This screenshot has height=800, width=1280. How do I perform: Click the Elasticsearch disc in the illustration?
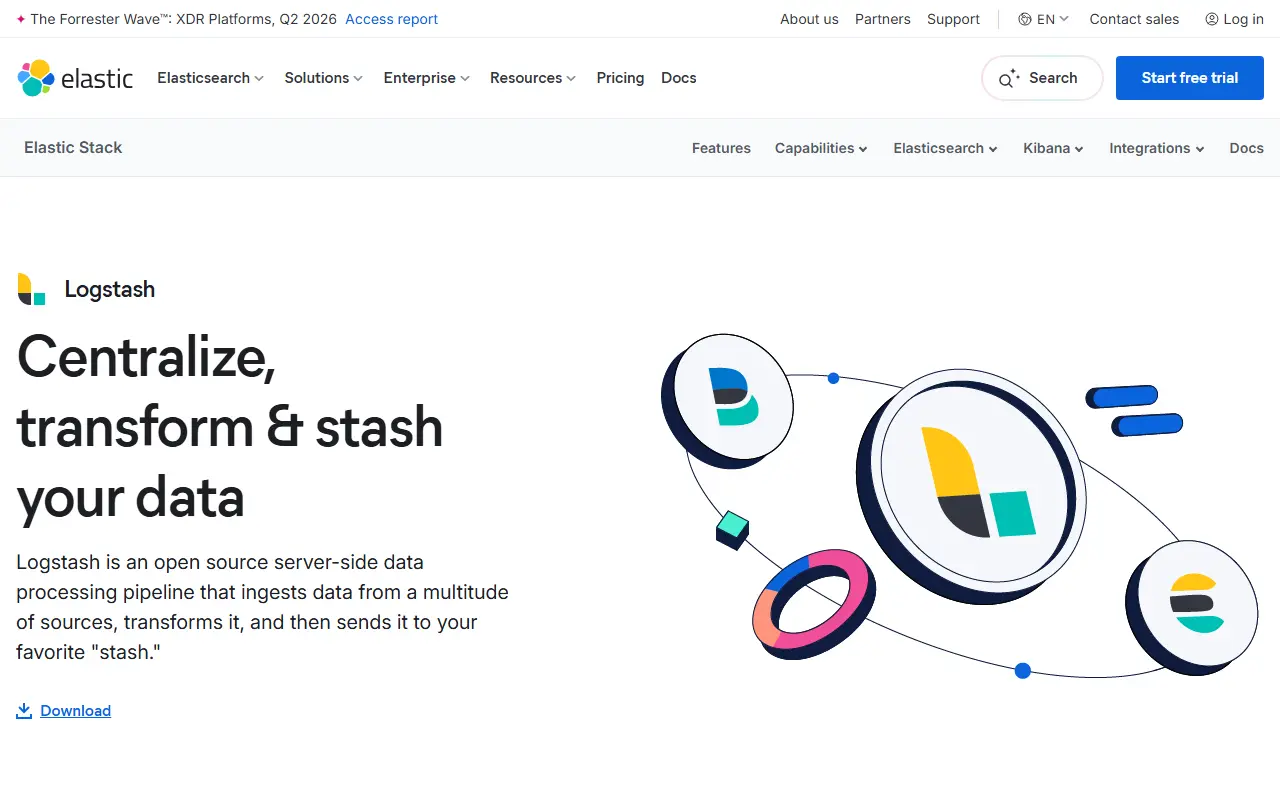coord(1192,606)
